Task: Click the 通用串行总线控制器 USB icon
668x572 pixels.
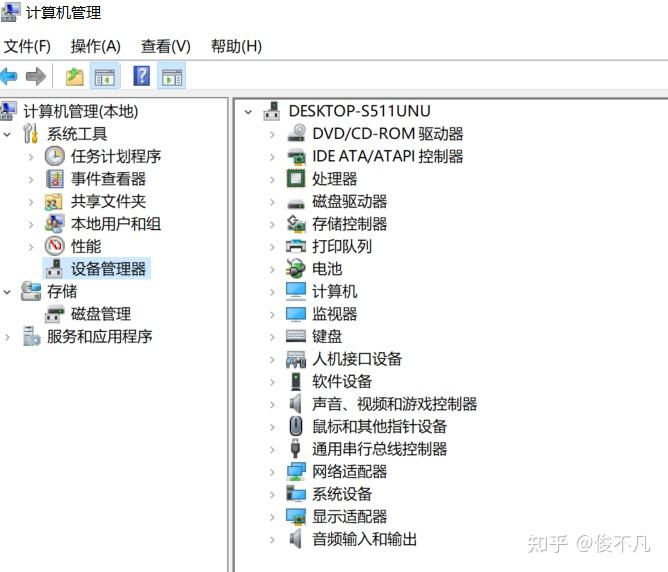Action: pyautogui.click(x=296, y=448)
